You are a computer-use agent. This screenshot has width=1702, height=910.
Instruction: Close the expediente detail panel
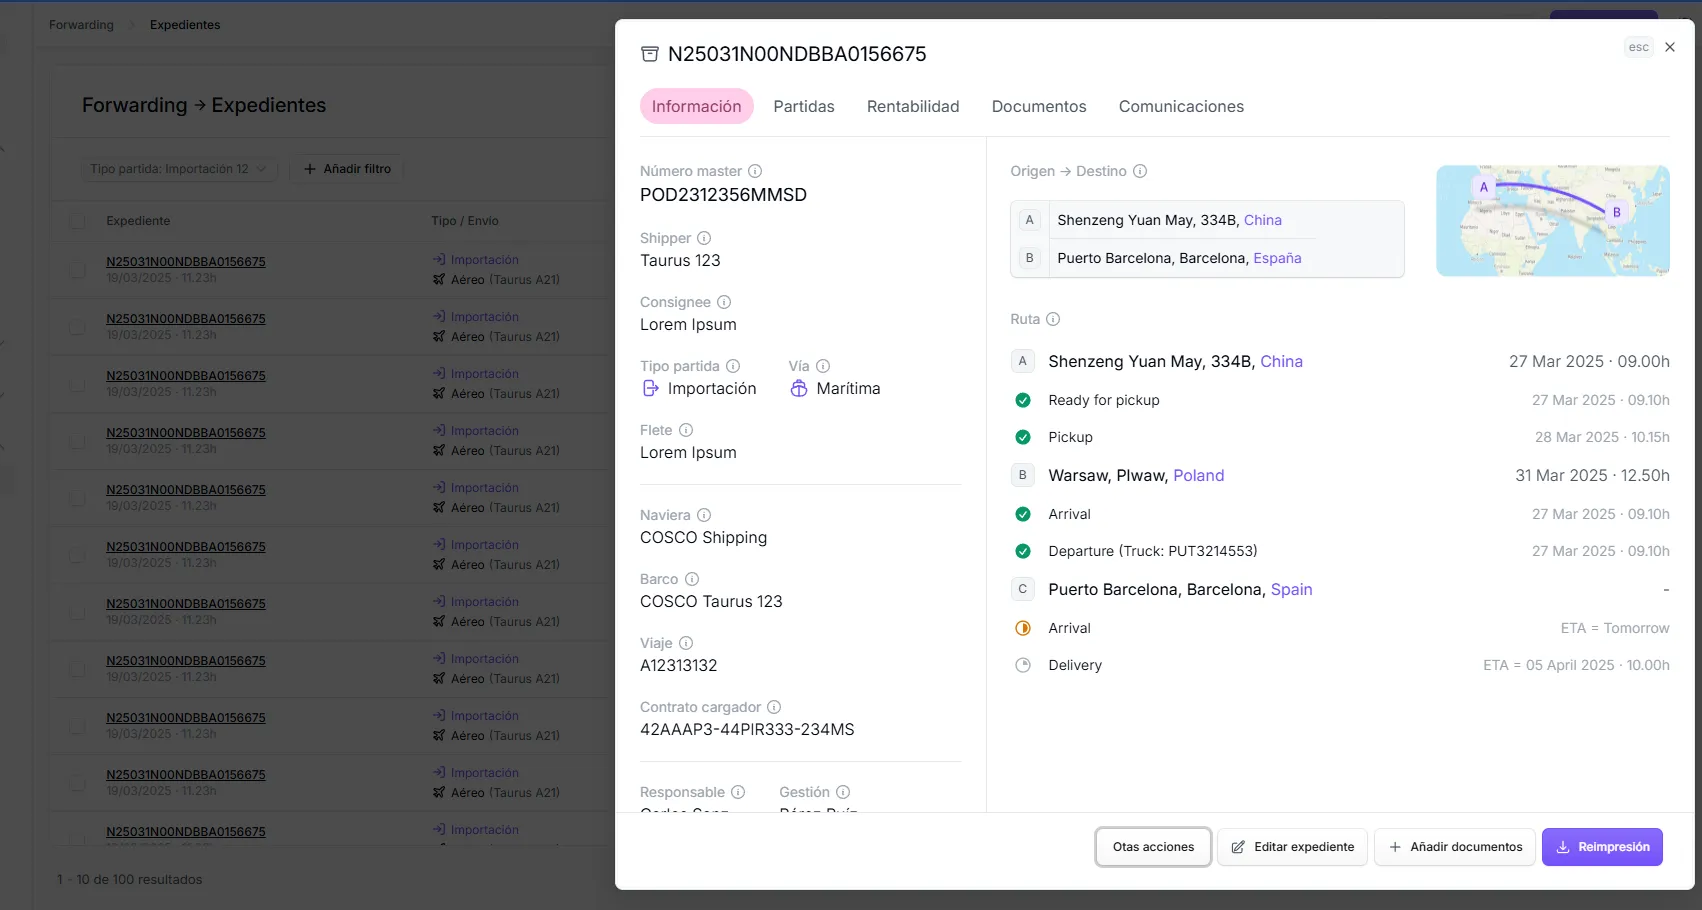[1670, 47]
